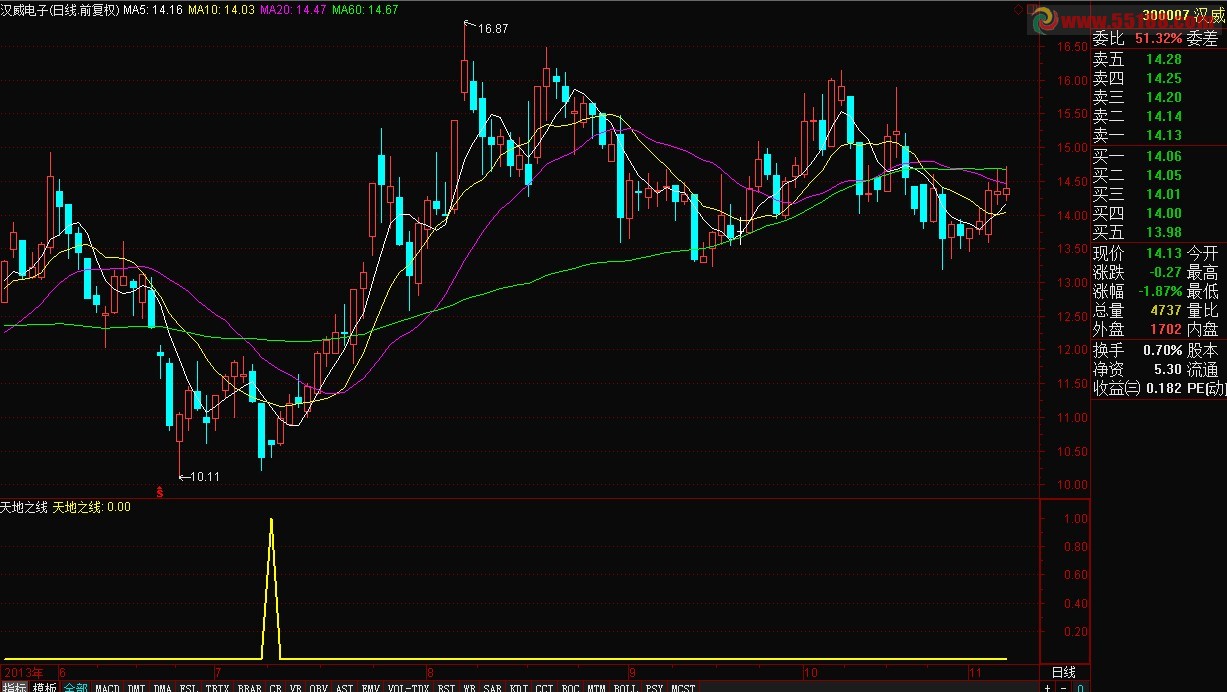Open the 模板 template tab

pos(44,687)
